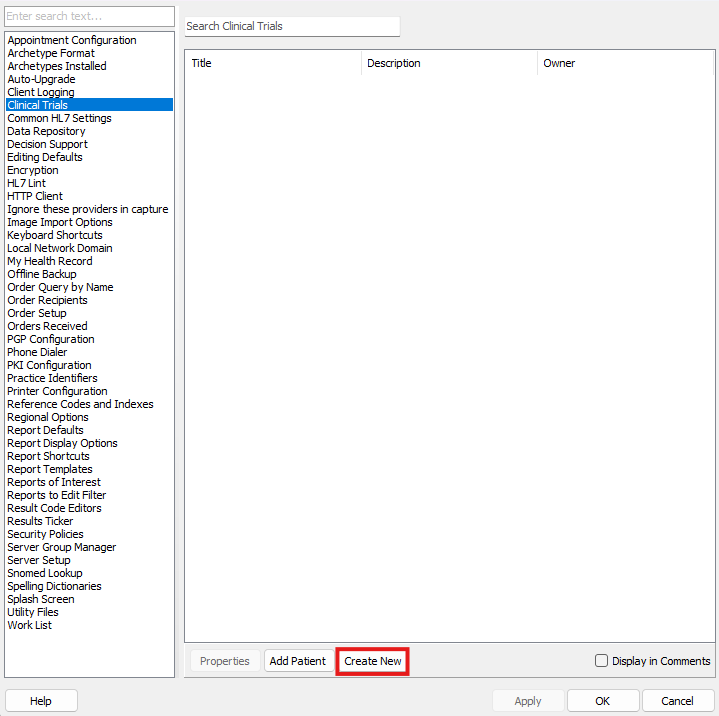Click the Add Patient button
The height and width of the screenshot is (716, 719).
(x=298, y=661)
